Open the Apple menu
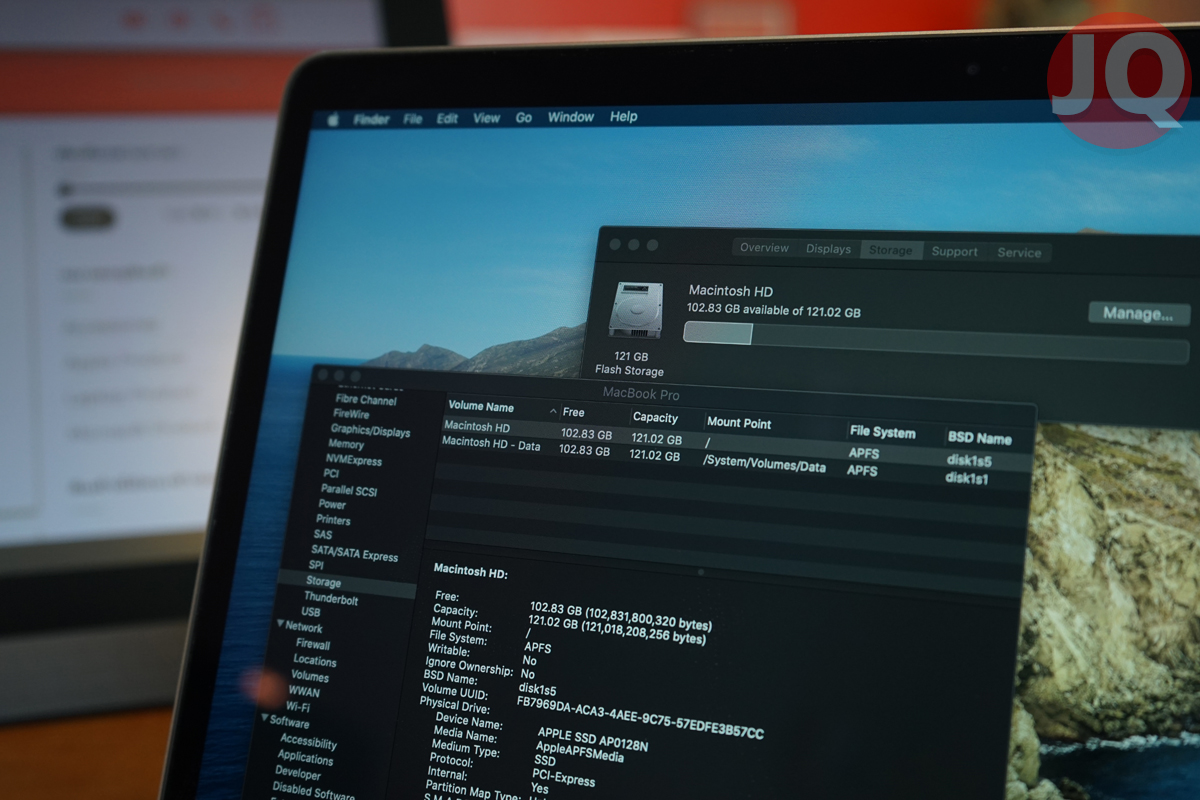Image resolution: width=1200 pixels, height=800 pixels. coord(333,120)
